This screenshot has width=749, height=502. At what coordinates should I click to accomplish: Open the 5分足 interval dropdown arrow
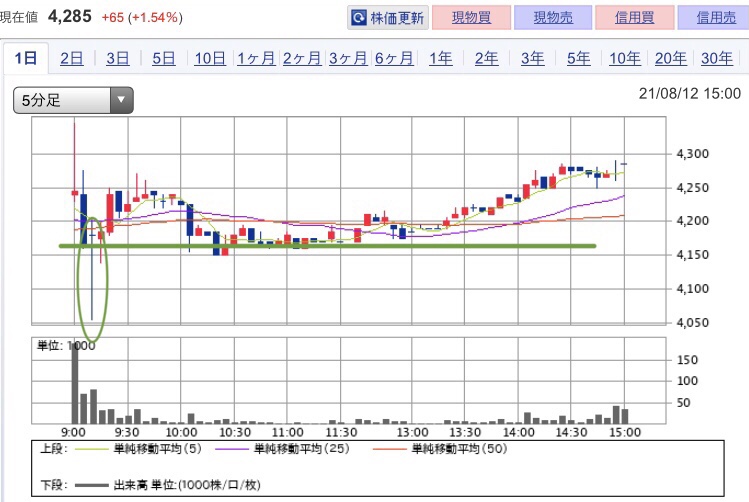coord(121,100)
